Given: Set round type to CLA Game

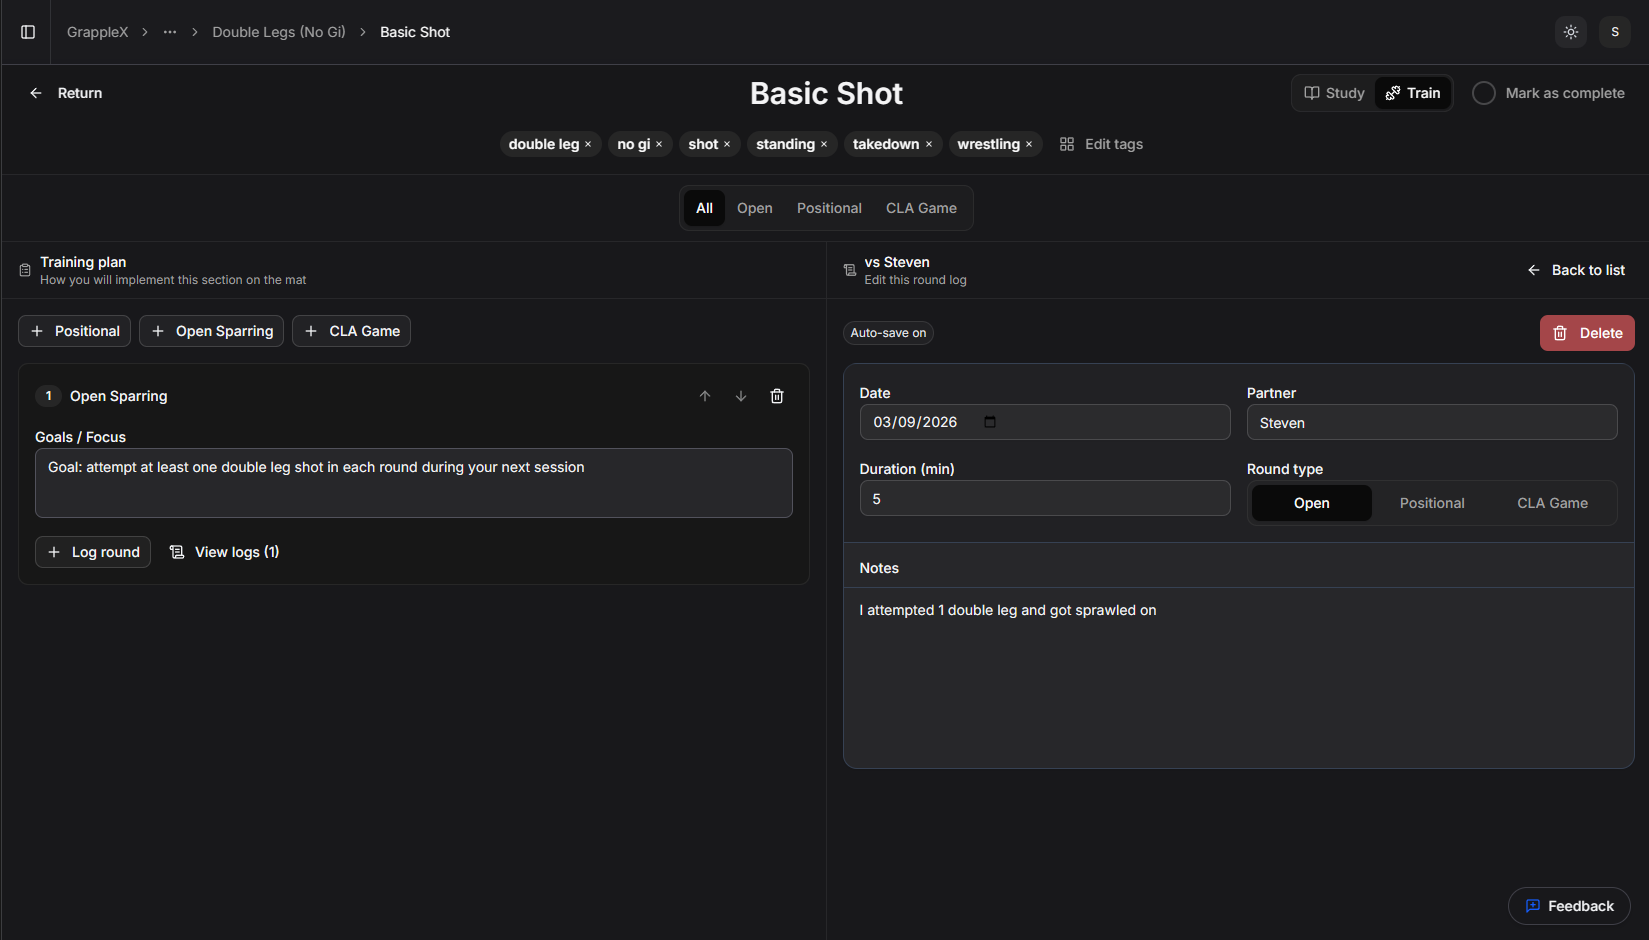Looking at the screenshot, I should [1552, 503].
